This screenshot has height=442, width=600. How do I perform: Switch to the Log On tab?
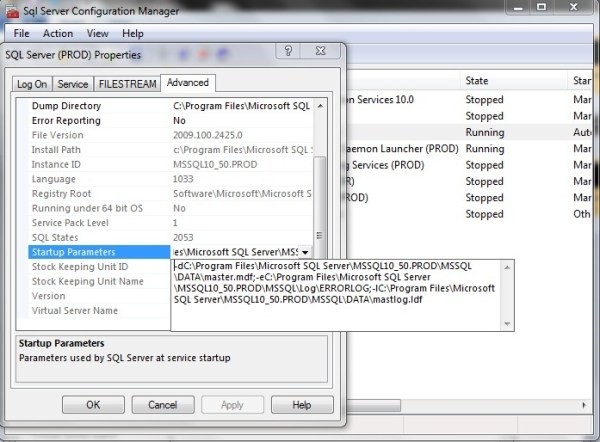tap(32, 84)
